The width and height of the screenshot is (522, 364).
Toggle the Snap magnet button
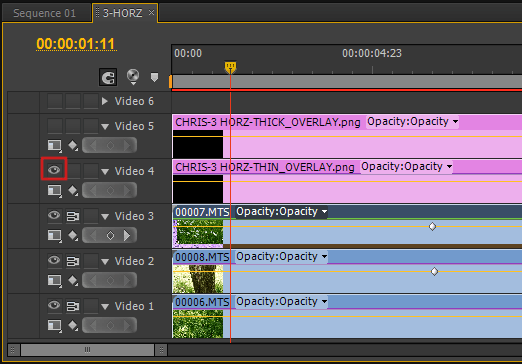pyautogui.click(x=108, y=77)
